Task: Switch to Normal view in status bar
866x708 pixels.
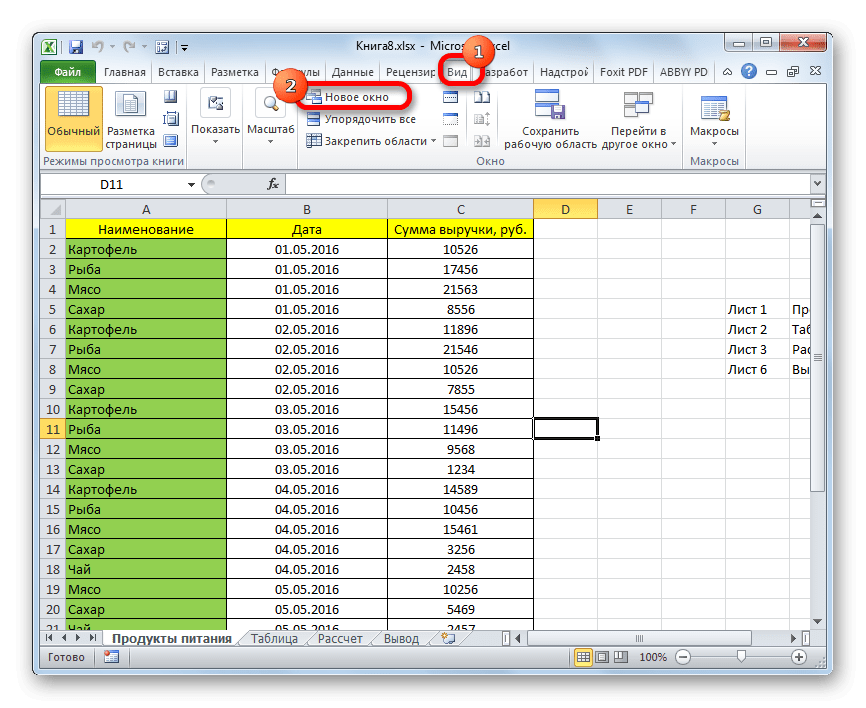Action: coord(583,657)
